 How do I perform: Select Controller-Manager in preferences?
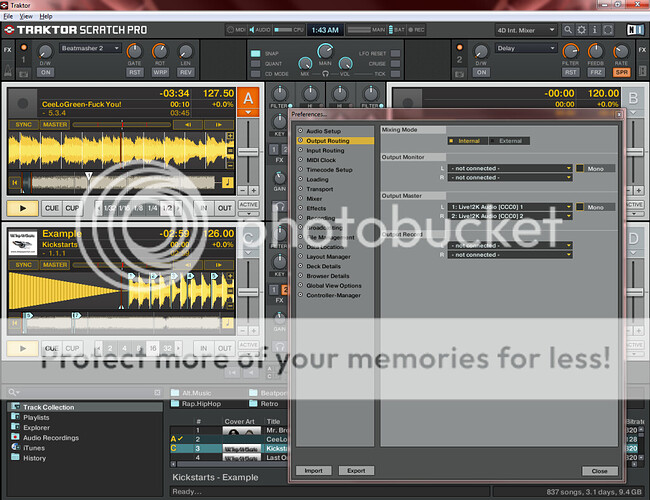point(333,295)
